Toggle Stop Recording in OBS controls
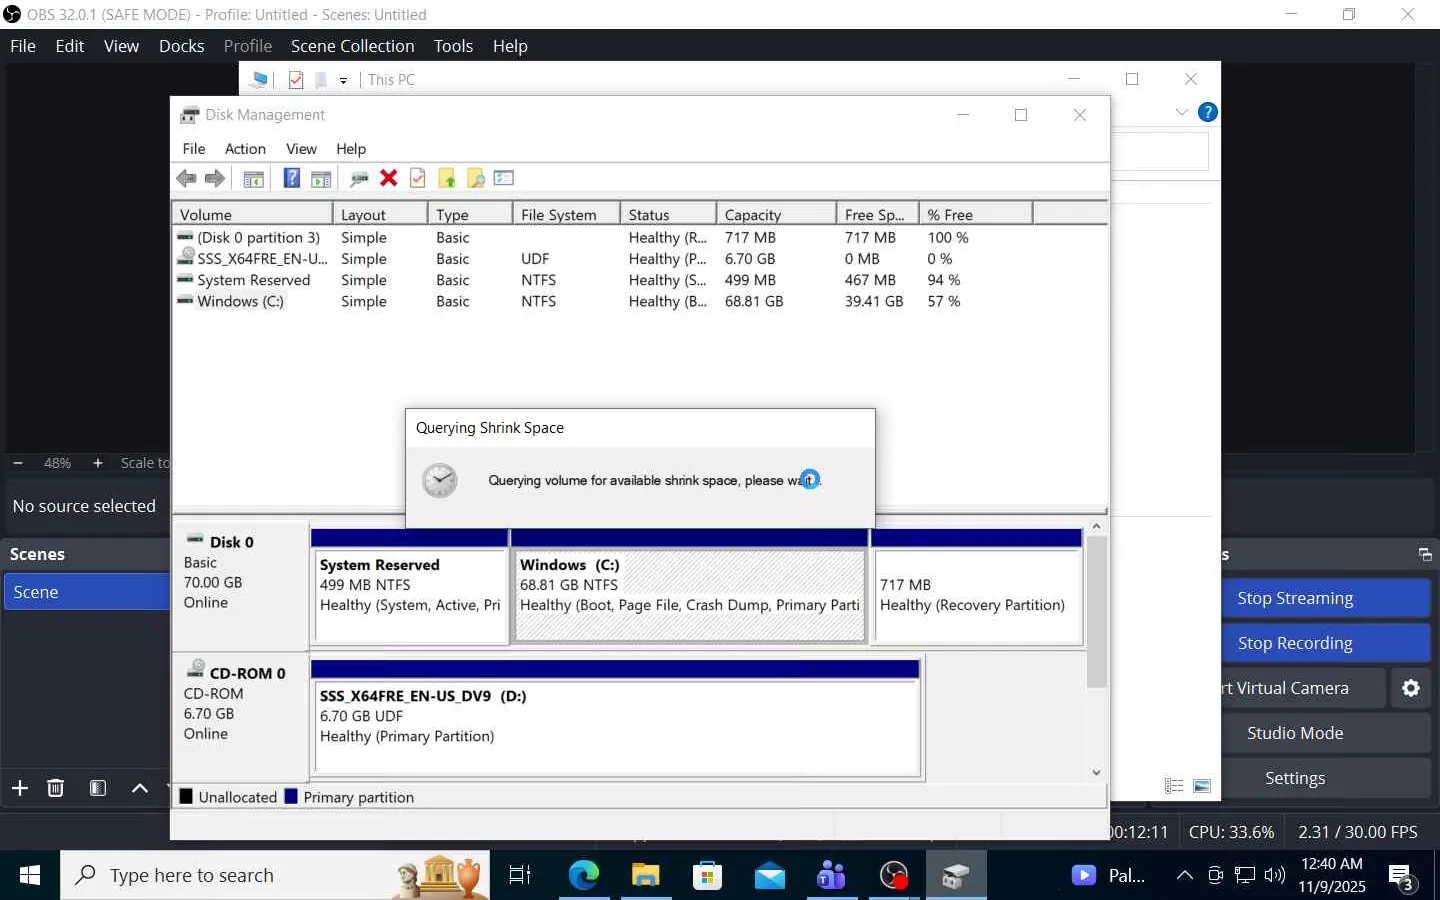Viewport: 1440px width, 900px height. [x=1325, y=643]
